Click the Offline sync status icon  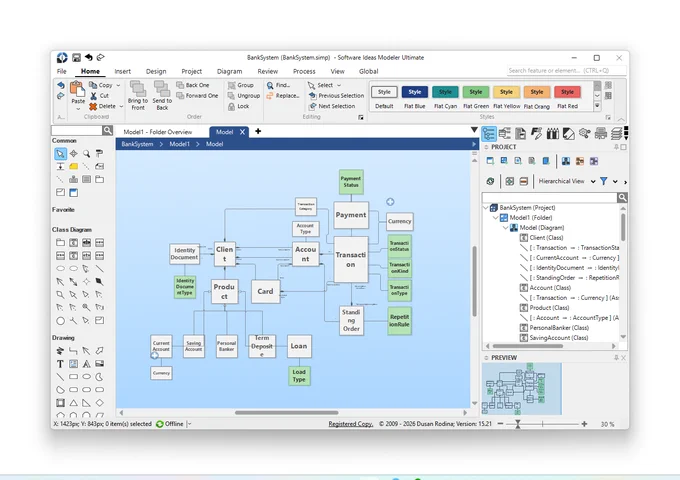point(160,424)
